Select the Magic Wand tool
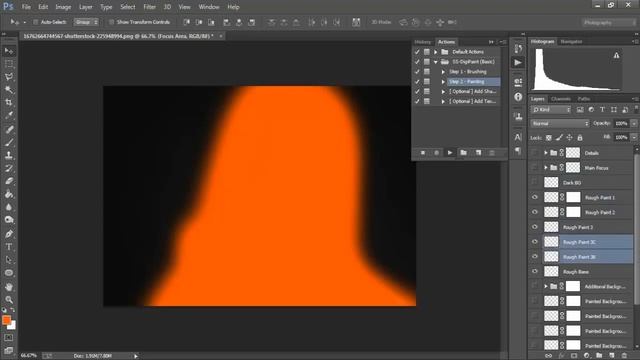This screenshot has height=360, width=640. (9, 89)
